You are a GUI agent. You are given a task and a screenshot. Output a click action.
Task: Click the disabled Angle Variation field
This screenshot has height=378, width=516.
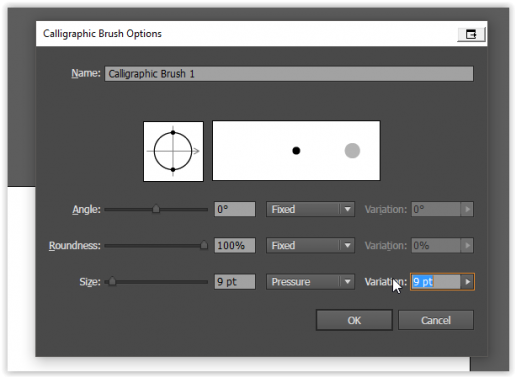(436, 209)
